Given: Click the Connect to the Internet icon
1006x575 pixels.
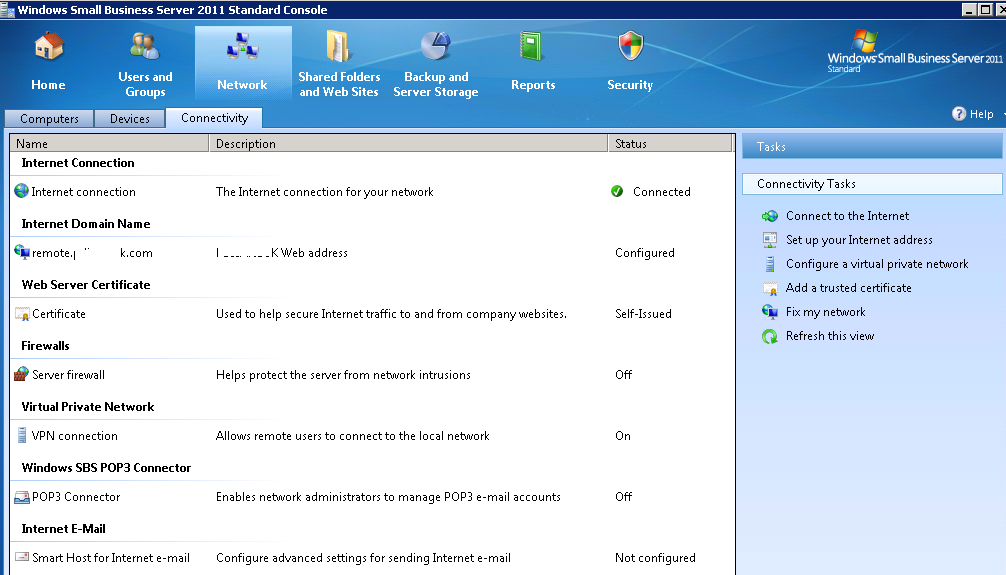Looking at the screenshot, I should [x=770, y=216].
